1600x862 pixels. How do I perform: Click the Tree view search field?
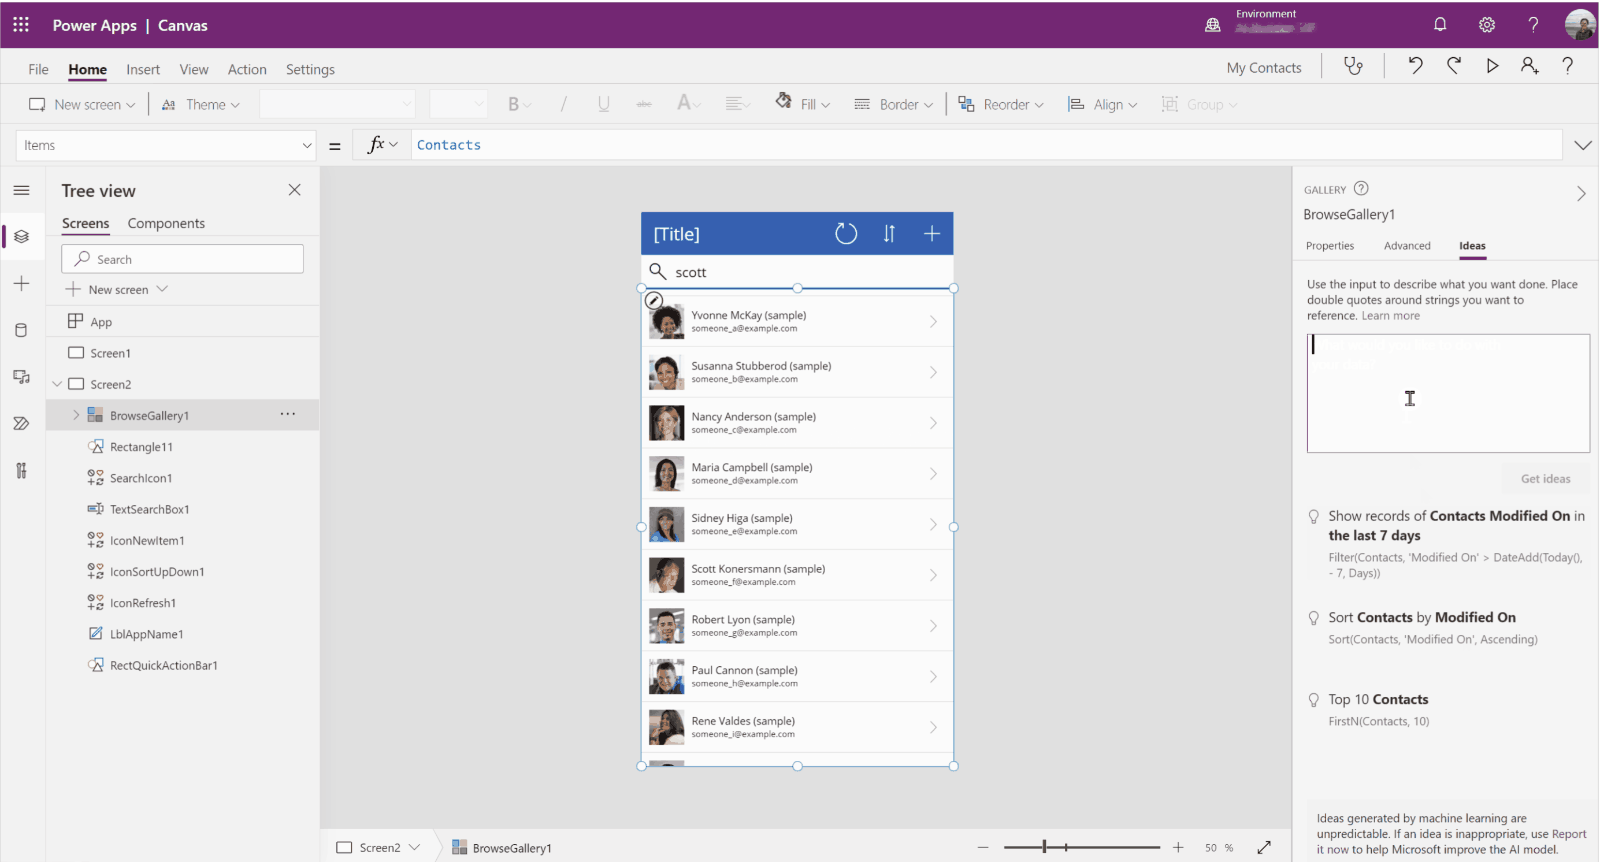pyautogui.click(x=183, y=259)
